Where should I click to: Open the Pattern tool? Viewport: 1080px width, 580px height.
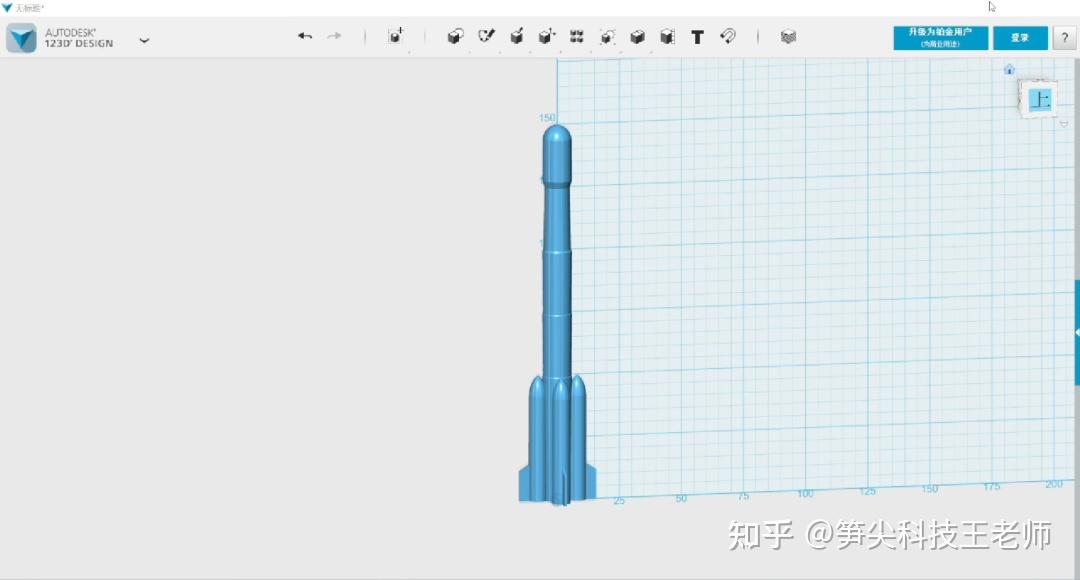577,36
